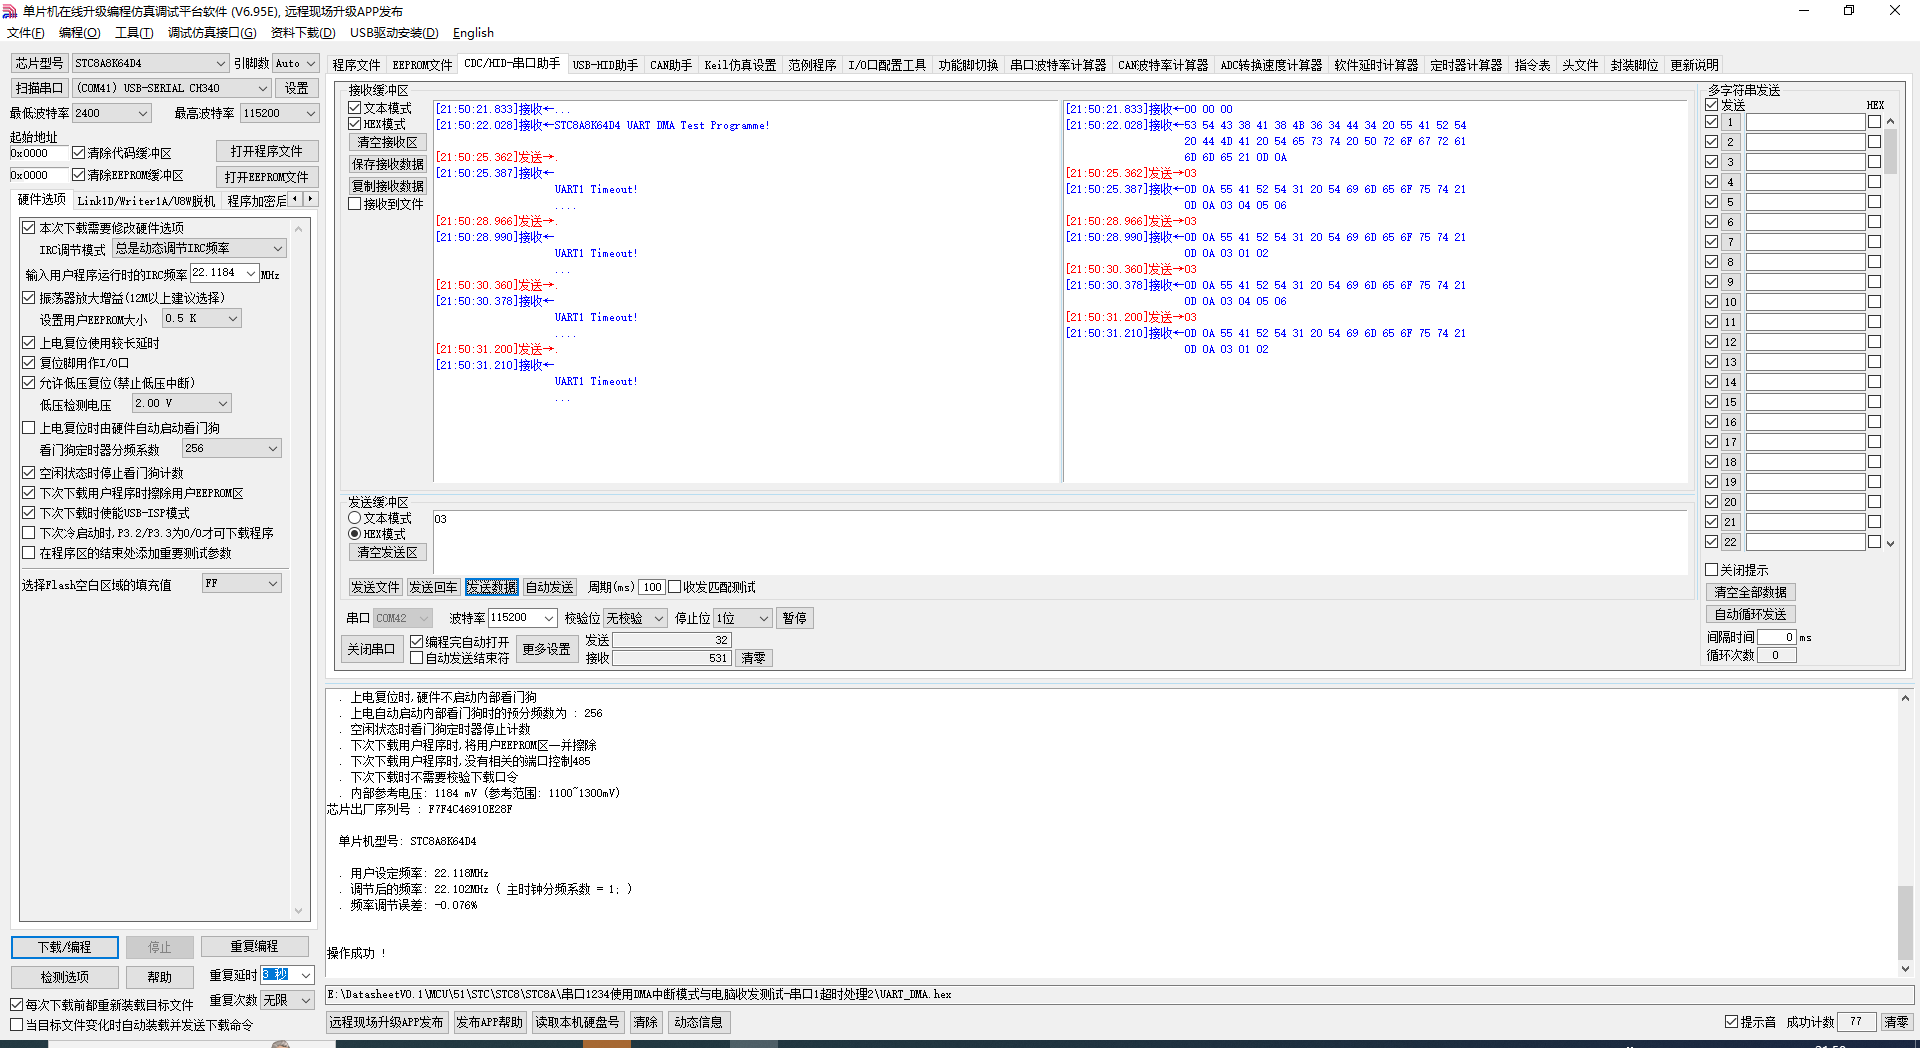Screen dimensions: 1920x1048
Task: Open 最高波特率 115200 dropdown
Action: point(279,113)
